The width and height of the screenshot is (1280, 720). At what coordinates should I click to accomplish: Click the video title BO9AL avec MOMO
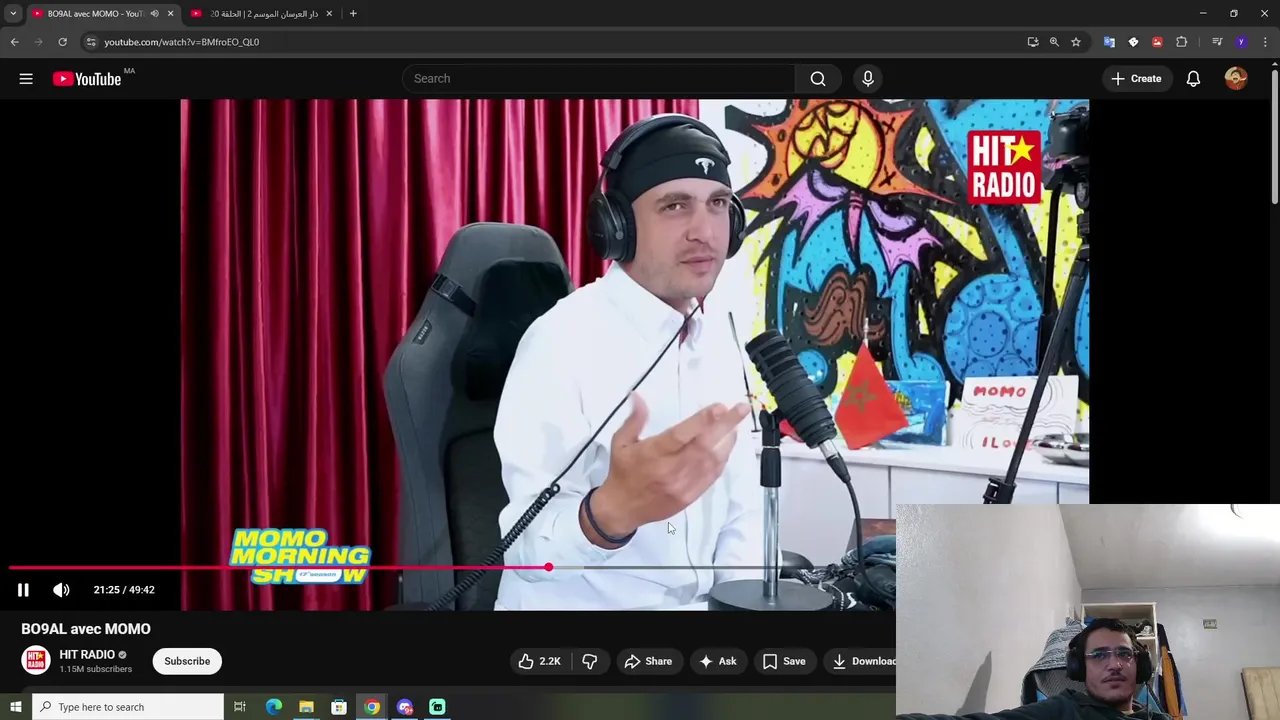pos(86,629)
